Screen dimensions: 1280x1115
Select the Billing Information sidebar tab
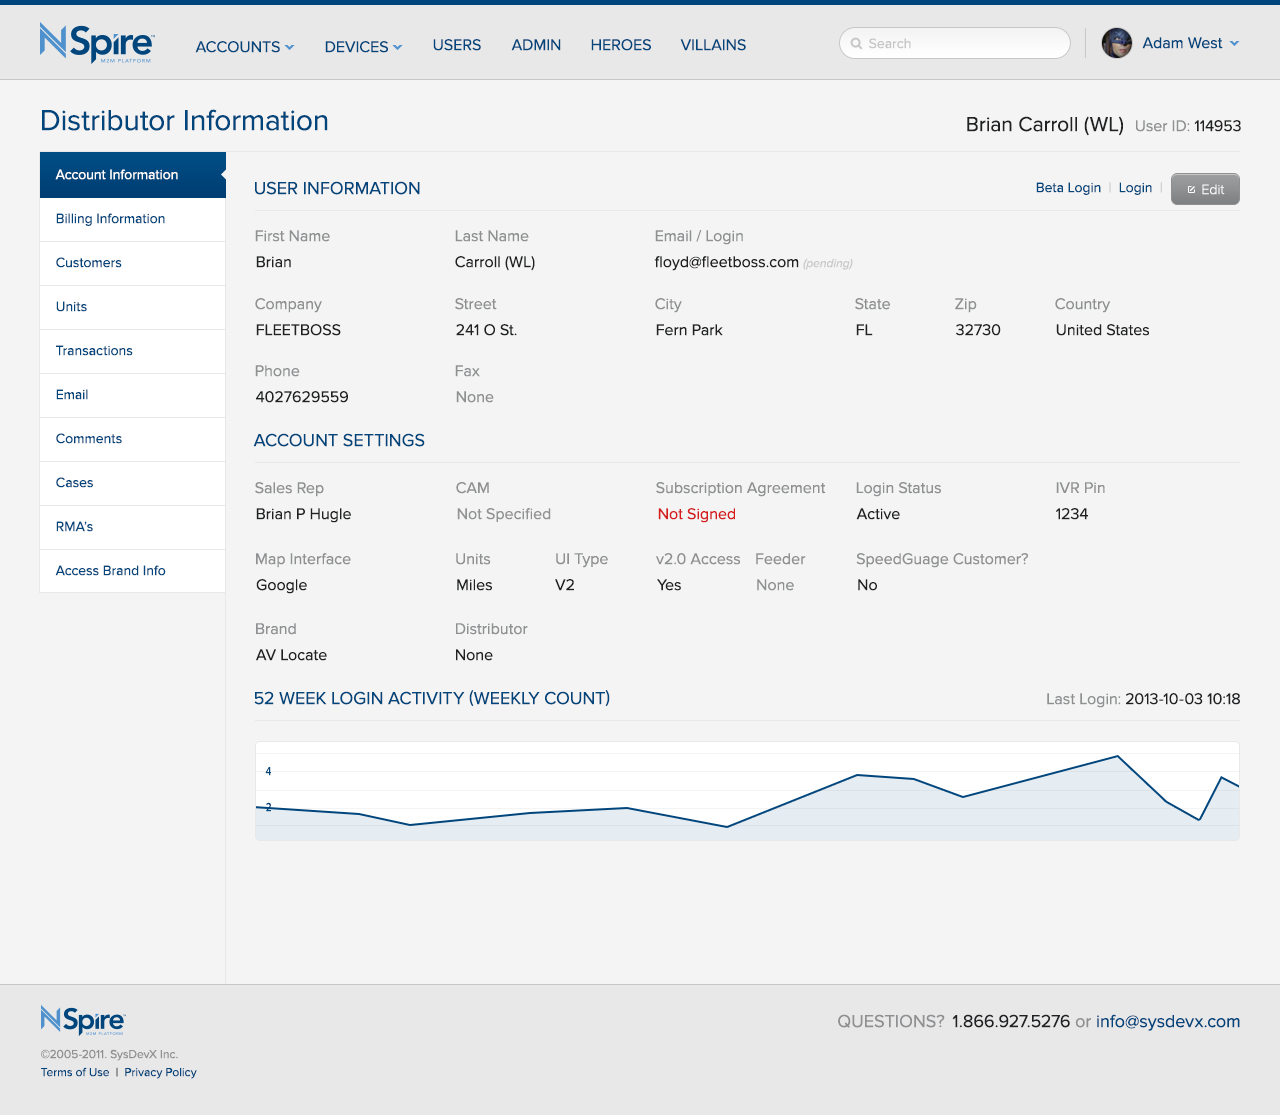tap(110, 219)
